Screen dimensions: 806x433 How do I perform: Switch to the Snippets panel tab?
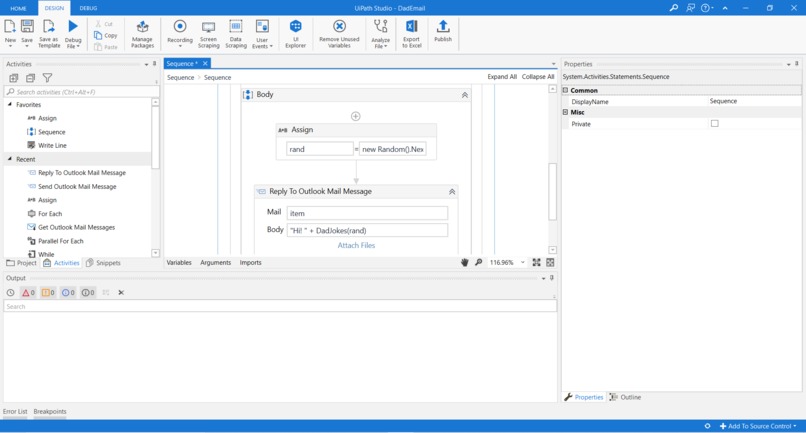103,263
